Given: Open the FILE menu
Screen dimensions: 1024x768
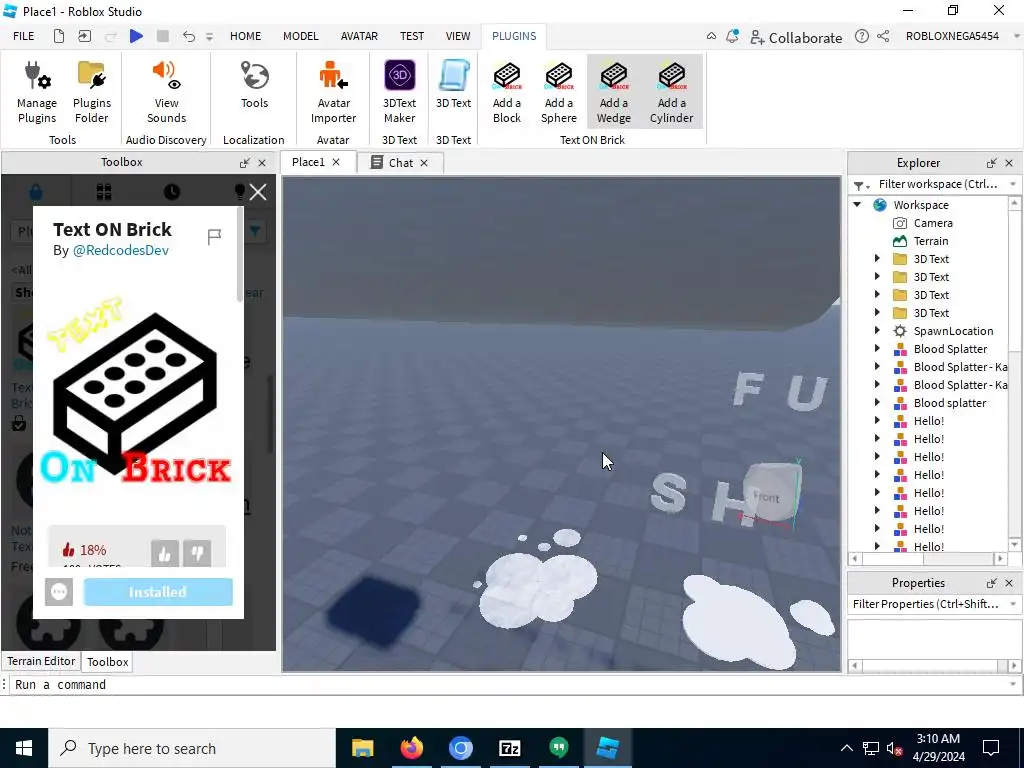Looking at the screenshot, I should 24,36.
